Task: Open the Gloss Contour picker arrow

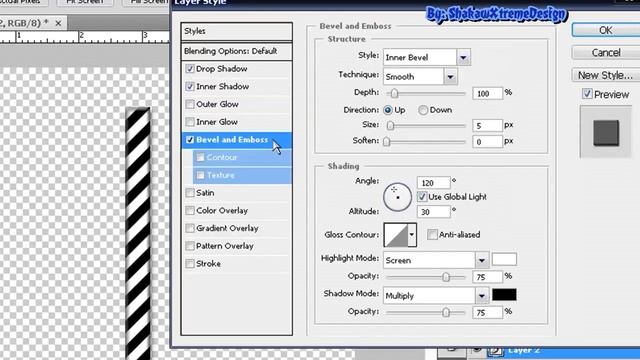Action: pyautogui.click(x=411, y=234)
